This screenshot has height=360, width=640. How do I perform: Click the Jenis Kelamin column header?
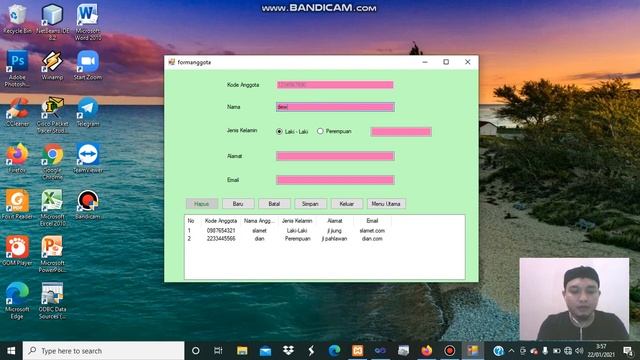point(297,221)
